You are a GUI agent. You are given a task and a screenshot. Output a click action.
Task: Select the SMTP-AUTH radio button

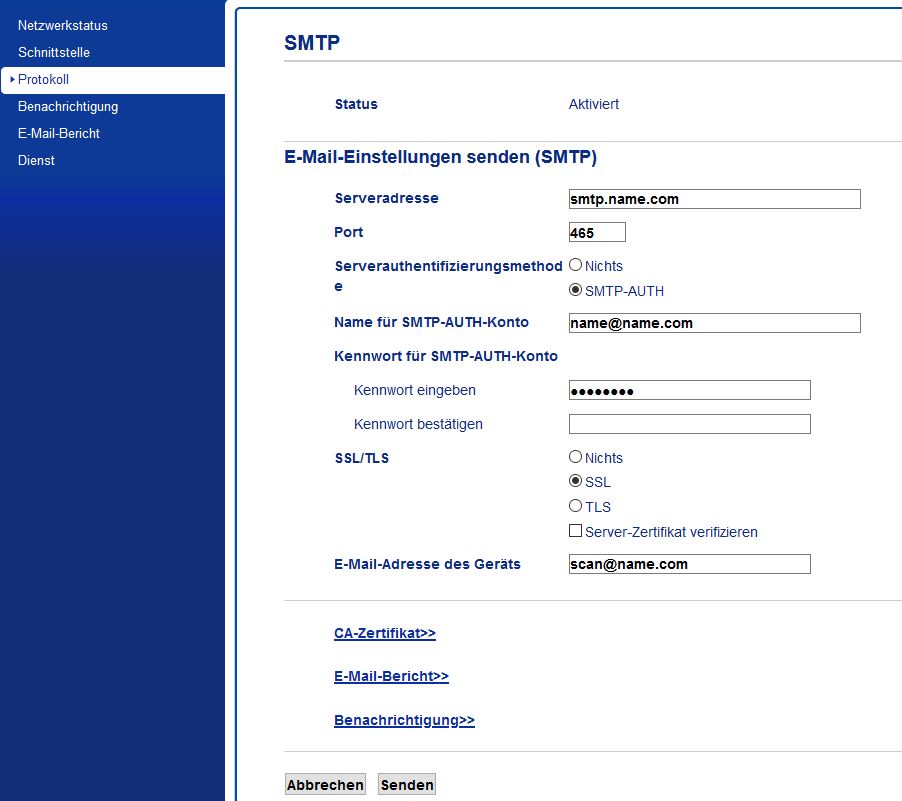[575, 290]
